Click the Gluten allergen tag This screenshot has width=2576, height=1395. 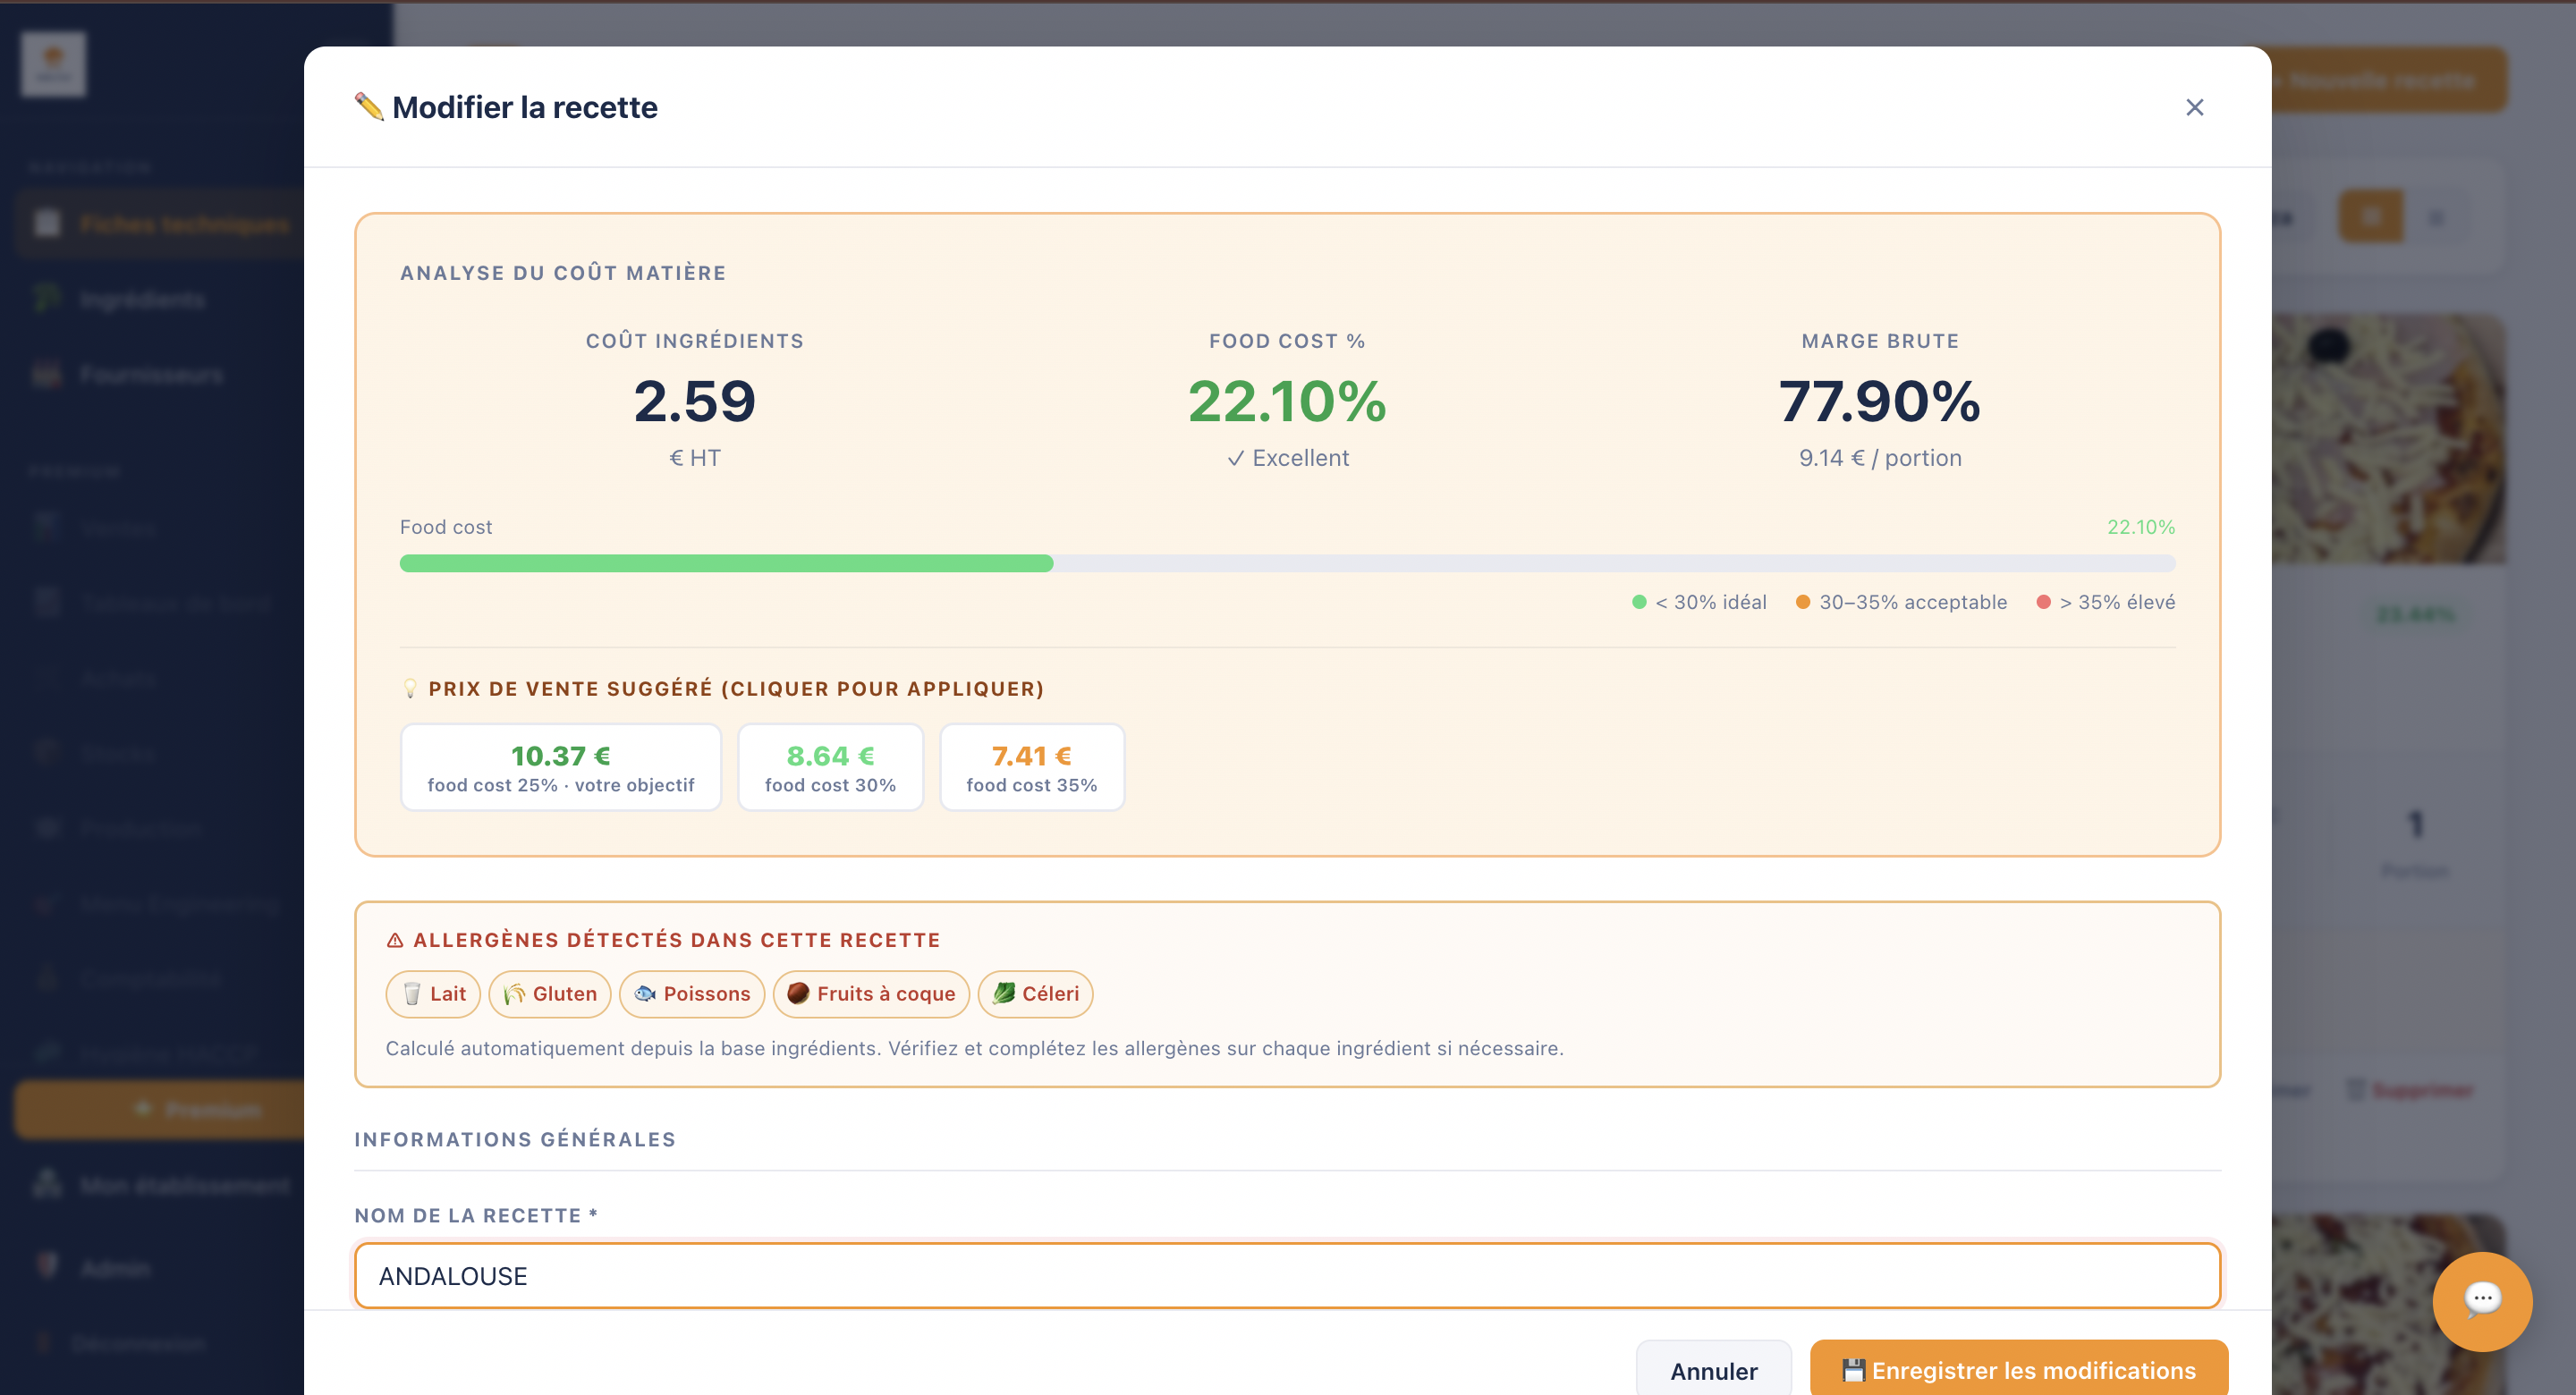tap(549, 993)
